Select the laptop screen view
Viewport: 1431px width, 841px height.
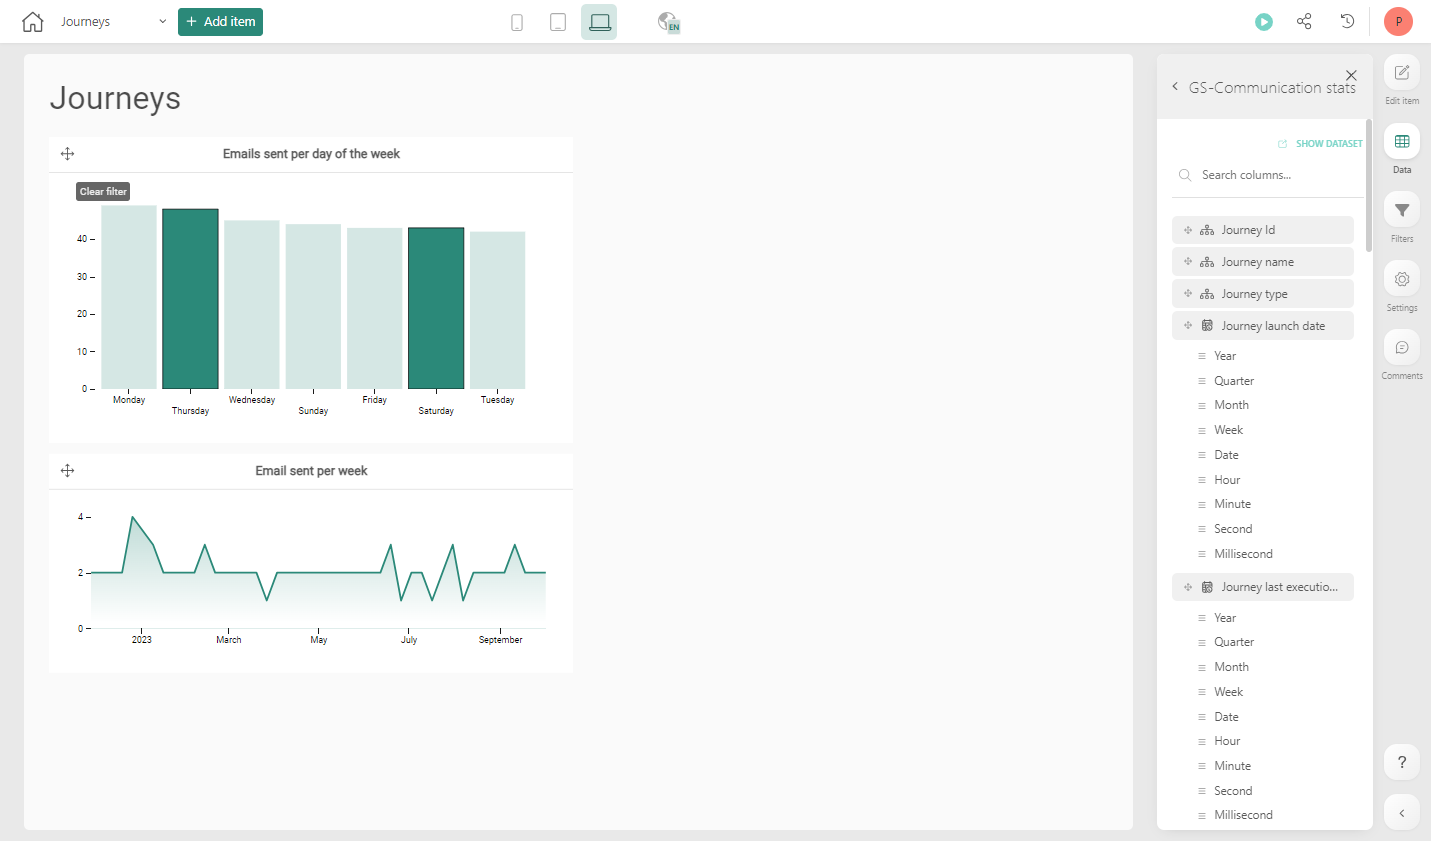coord(599,22)
